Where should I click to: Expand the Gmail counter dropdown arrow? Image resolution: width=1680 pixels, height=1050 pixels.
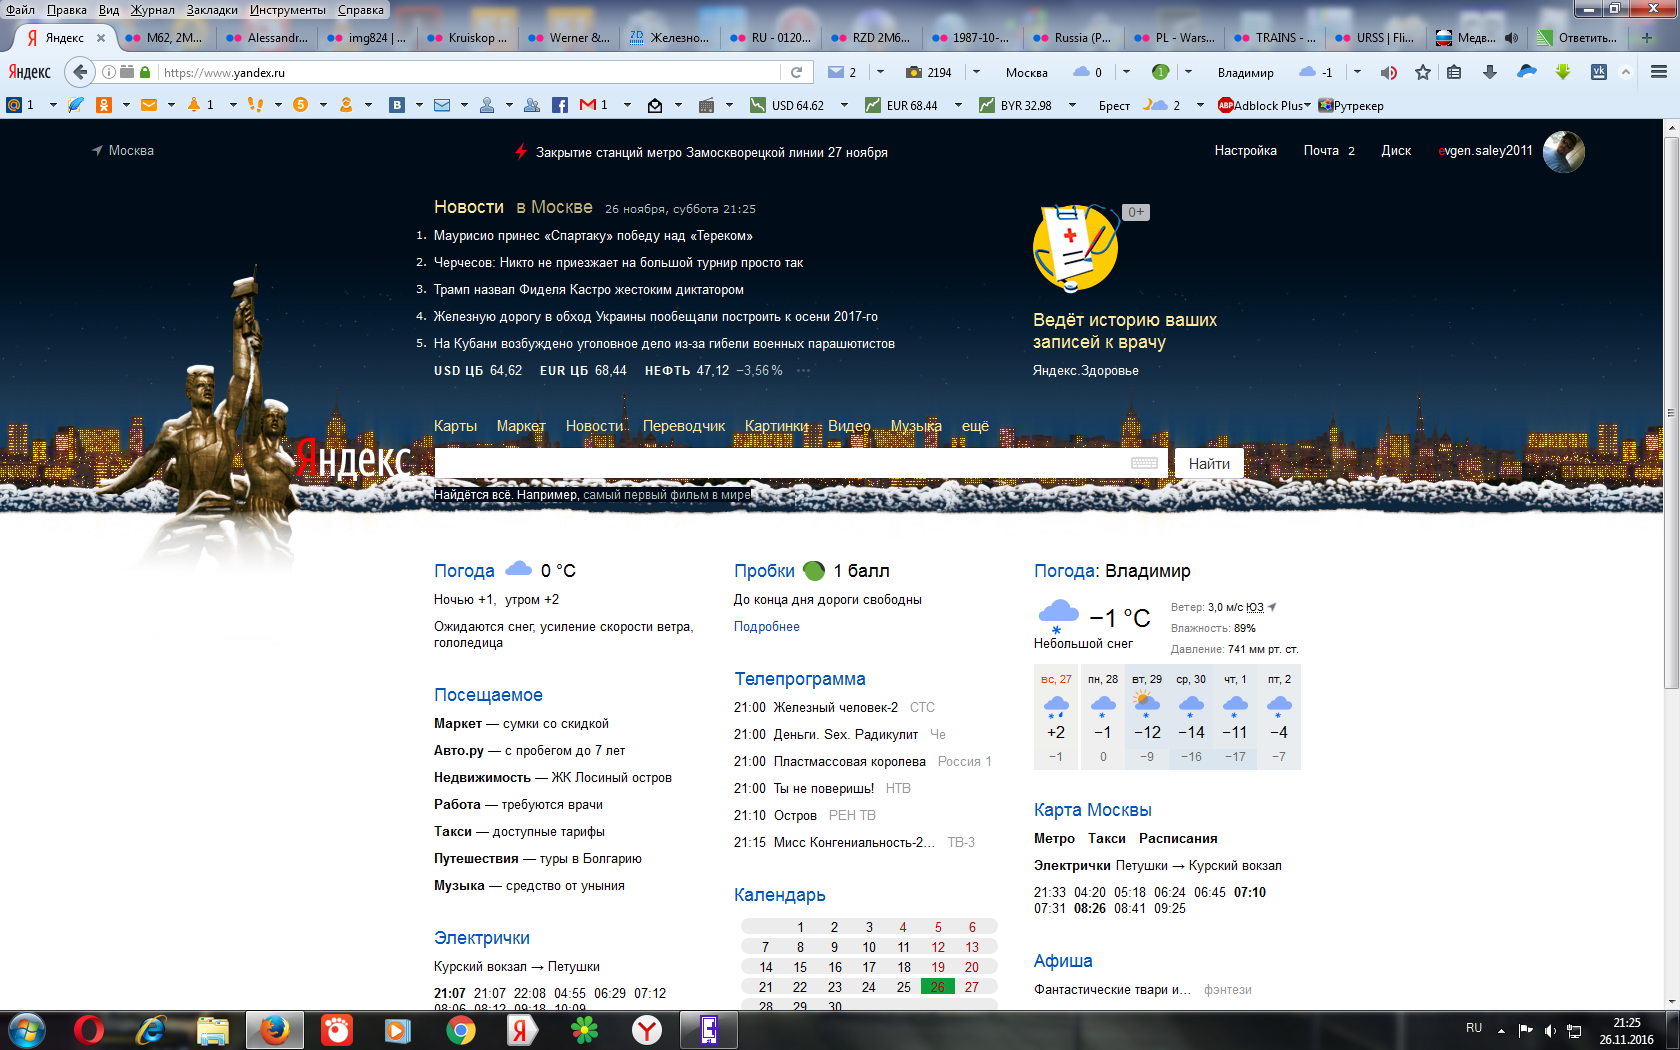pyautogui.click(x=627, y=105)
